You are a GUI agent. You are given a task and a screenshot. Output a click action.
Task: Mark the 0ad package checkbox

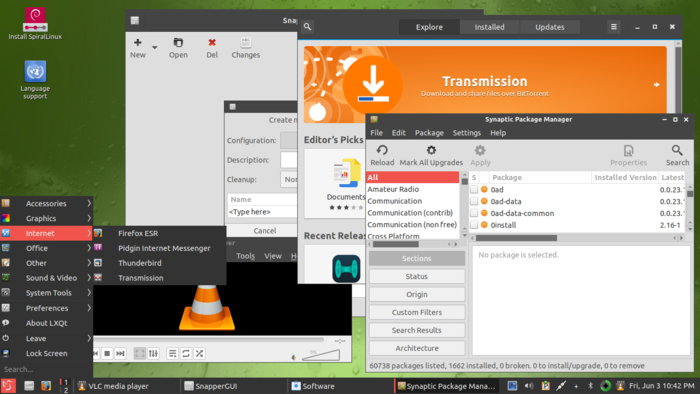tap(474, 190)
